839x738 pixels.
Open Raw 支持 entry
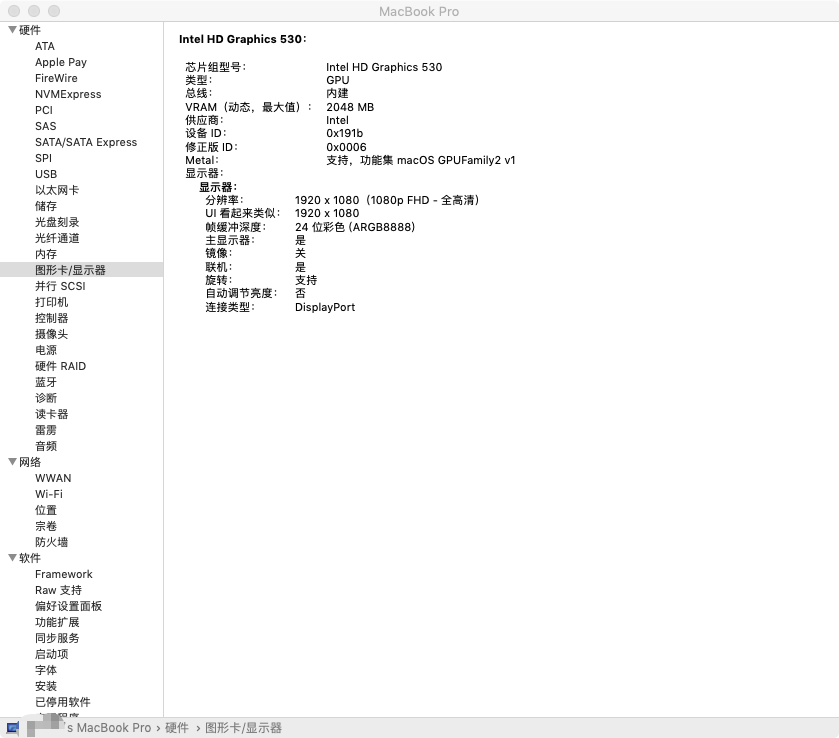(x=58, y=590)
